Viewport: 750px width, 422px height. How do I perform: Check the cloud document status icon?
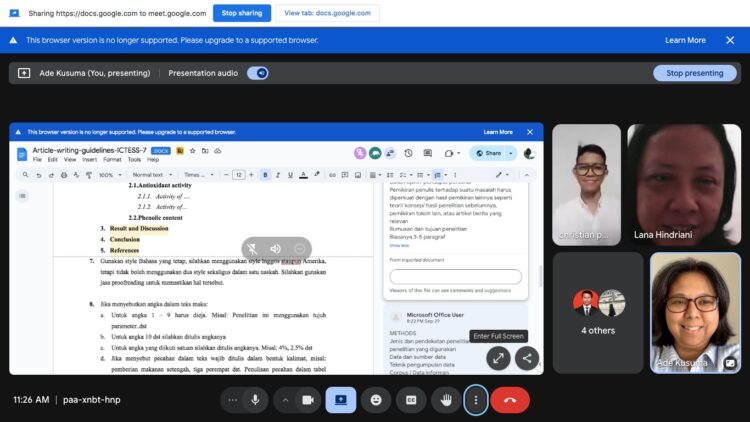tap(218, 151)
